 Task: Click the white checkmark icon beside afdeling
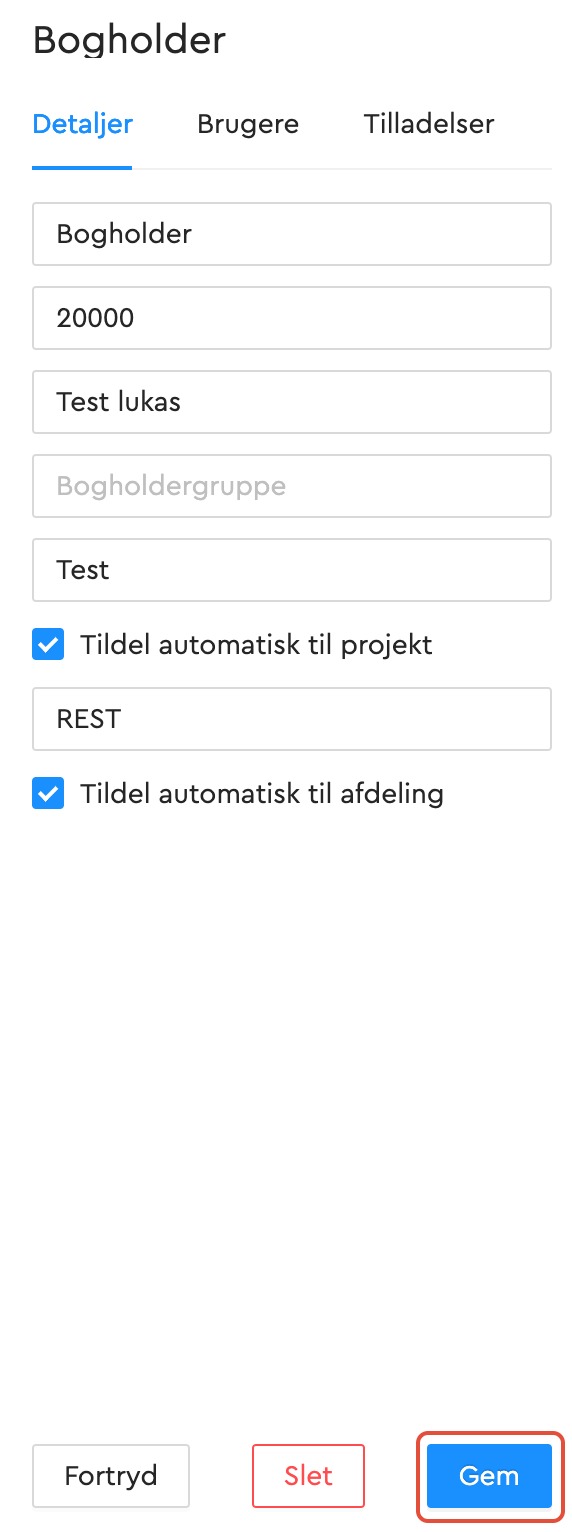click(x=48, y=794)
